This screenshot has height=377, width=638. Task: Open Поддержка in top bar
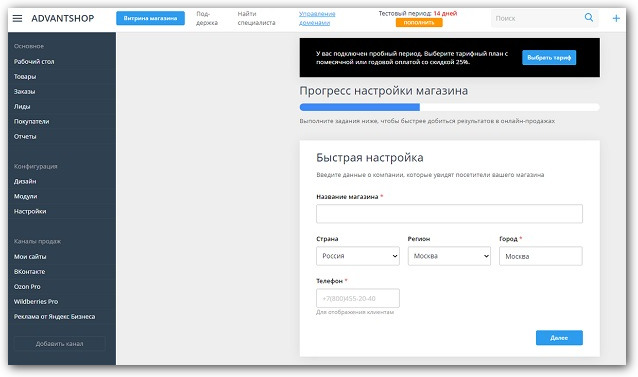(x=207, y=18)
